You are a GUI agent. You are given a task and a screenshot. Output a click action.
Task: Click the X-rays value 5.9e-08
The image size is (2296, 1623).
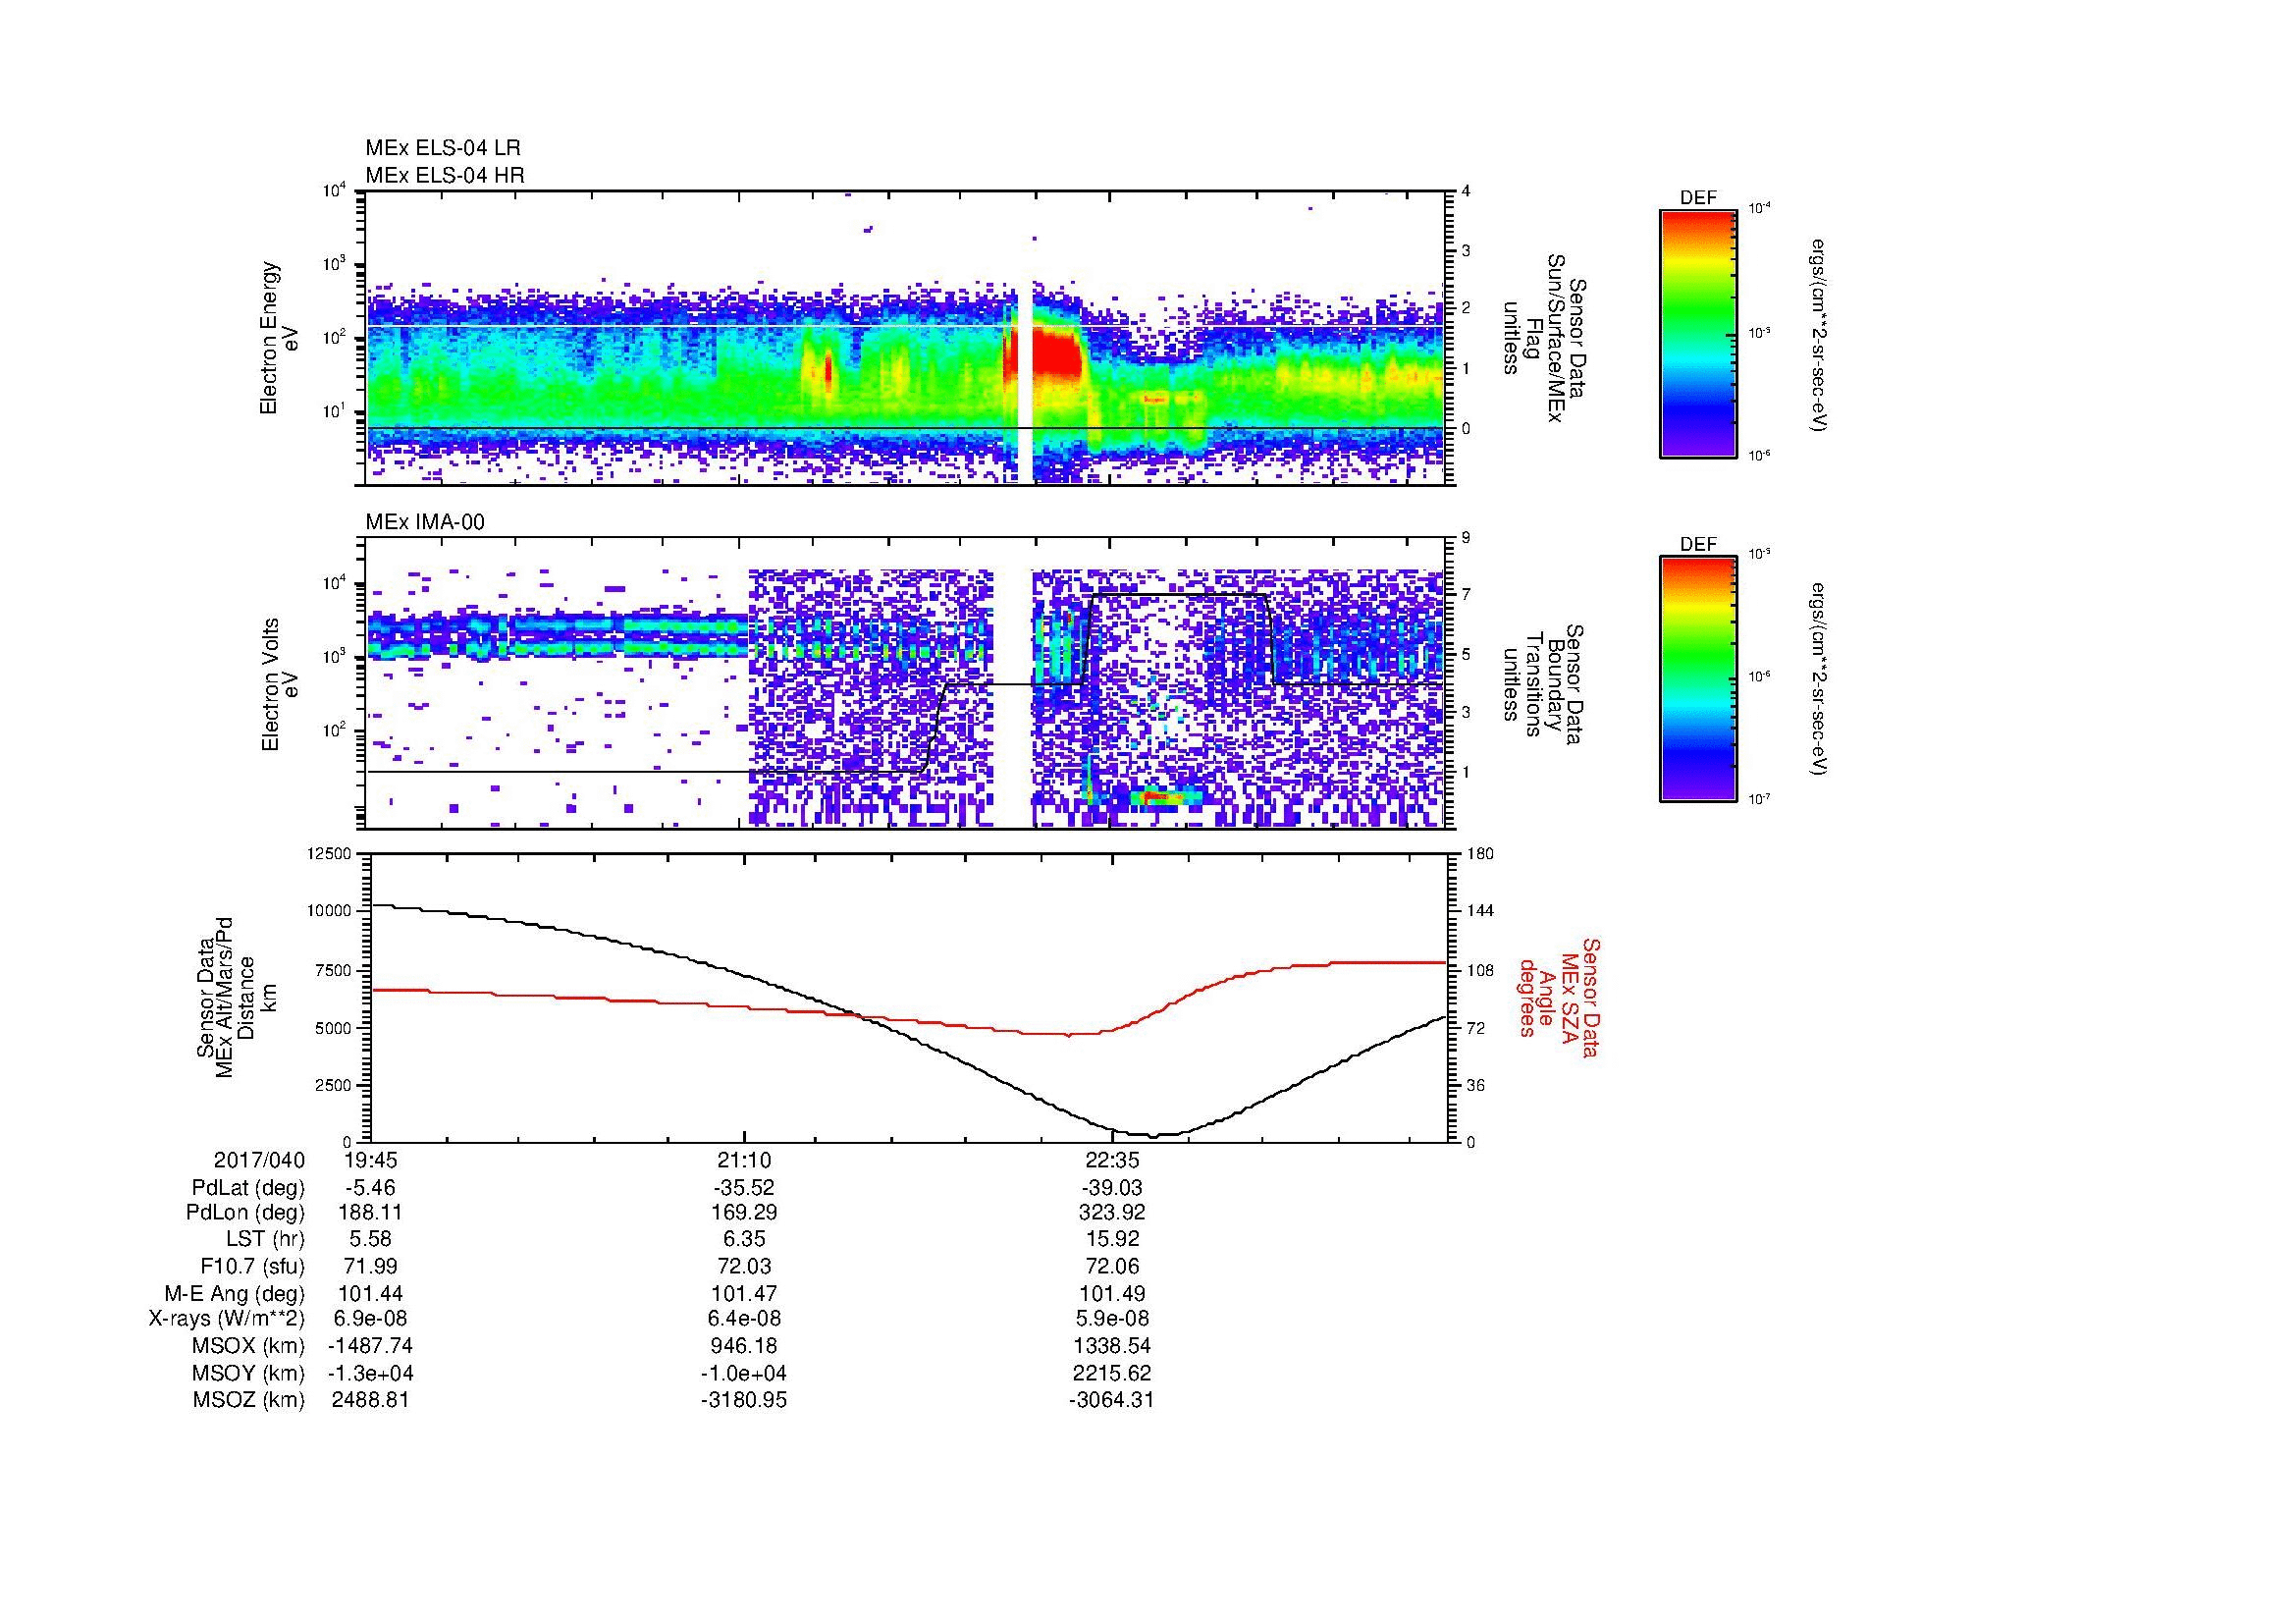(x=1112, y=1320)
